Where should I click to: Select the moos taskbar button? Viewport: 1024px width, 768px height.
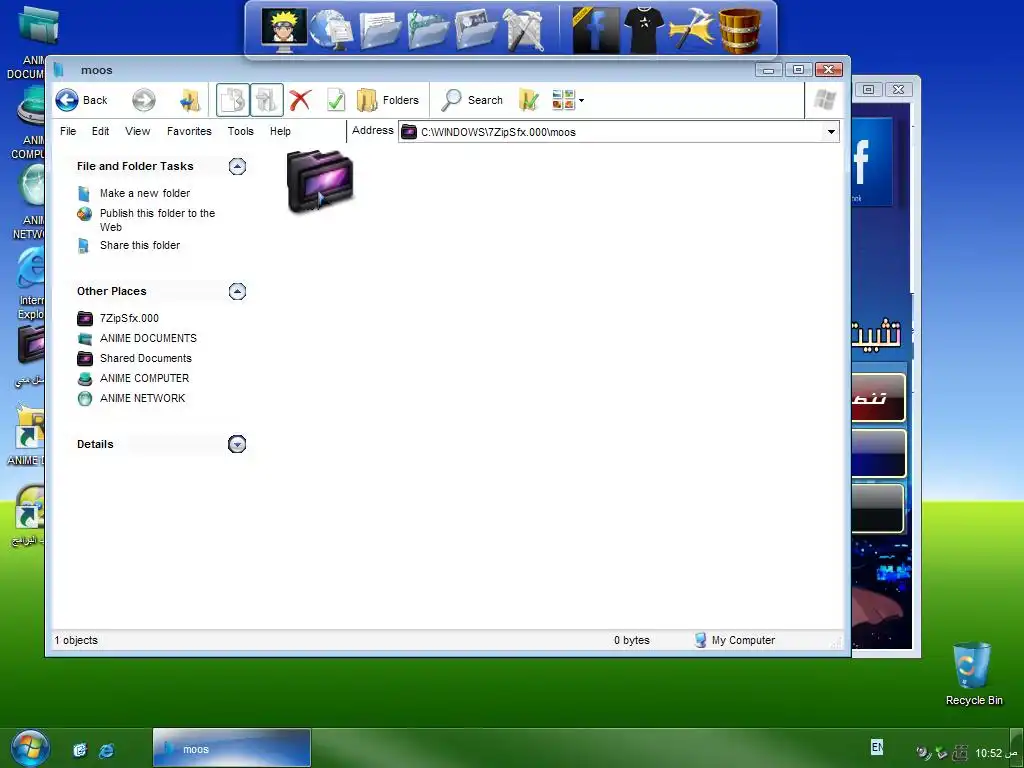tap(232, 748)
